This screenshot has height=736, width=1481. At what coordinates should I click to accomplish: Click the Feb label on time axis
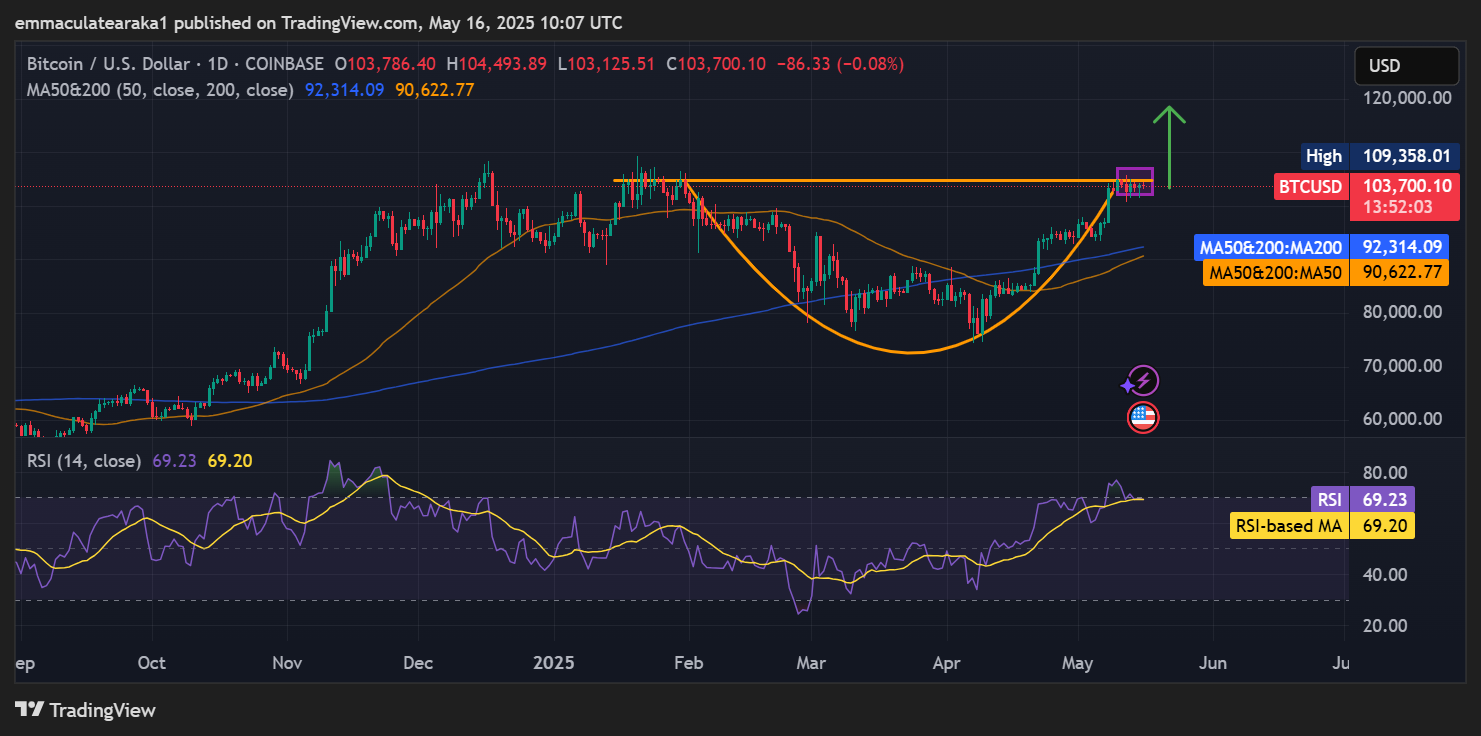[x=689, y=664]
